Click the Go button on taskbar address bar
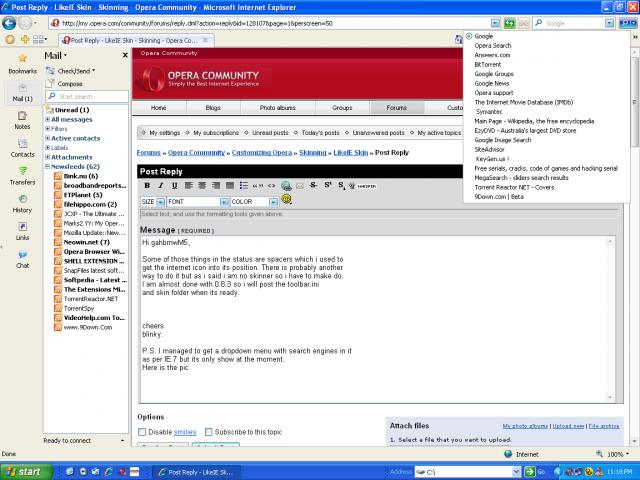 (x=535, y=472)
